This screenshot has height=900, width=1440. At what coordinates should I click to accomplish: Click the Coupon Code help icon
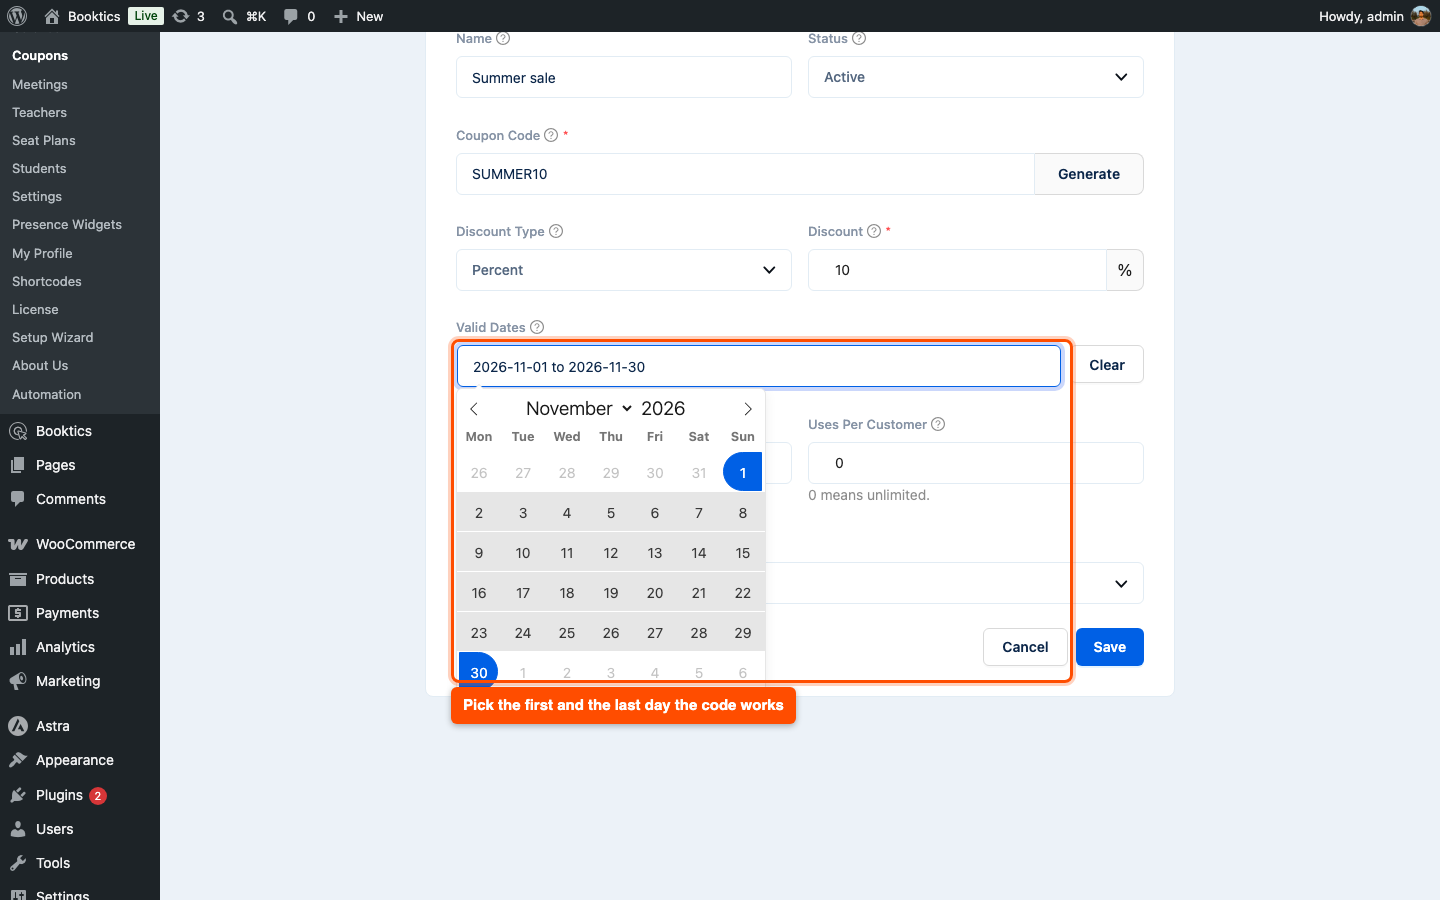[x=551, y=135]
